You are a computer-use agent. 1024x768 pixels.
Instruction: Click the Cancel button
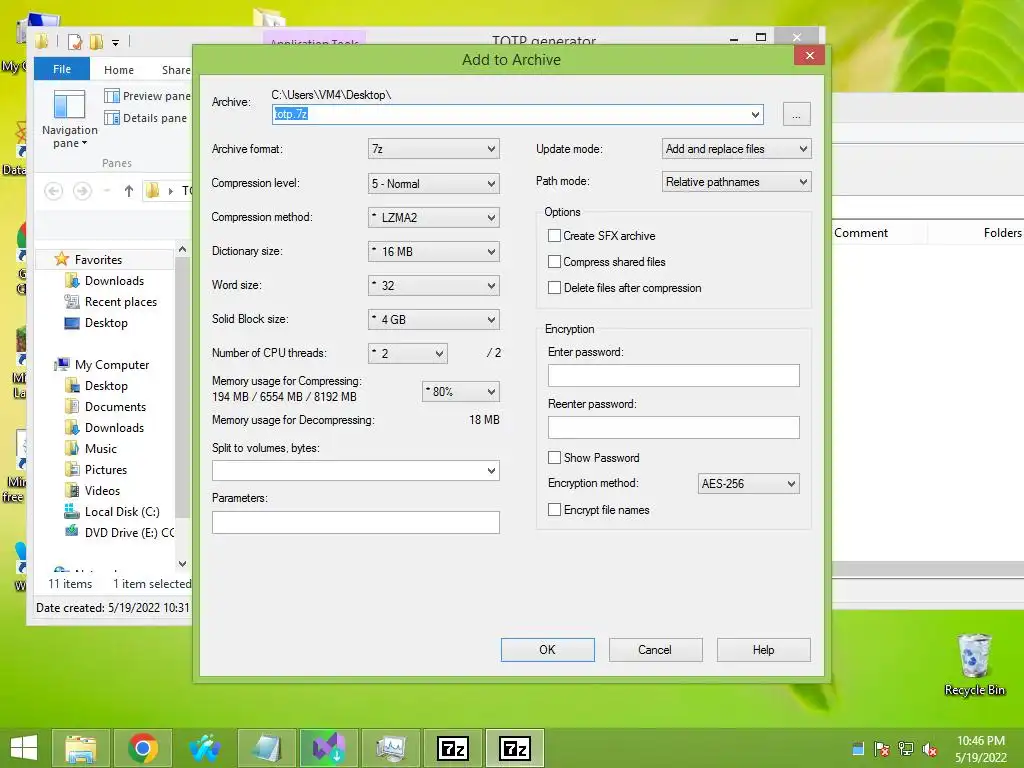655,650
